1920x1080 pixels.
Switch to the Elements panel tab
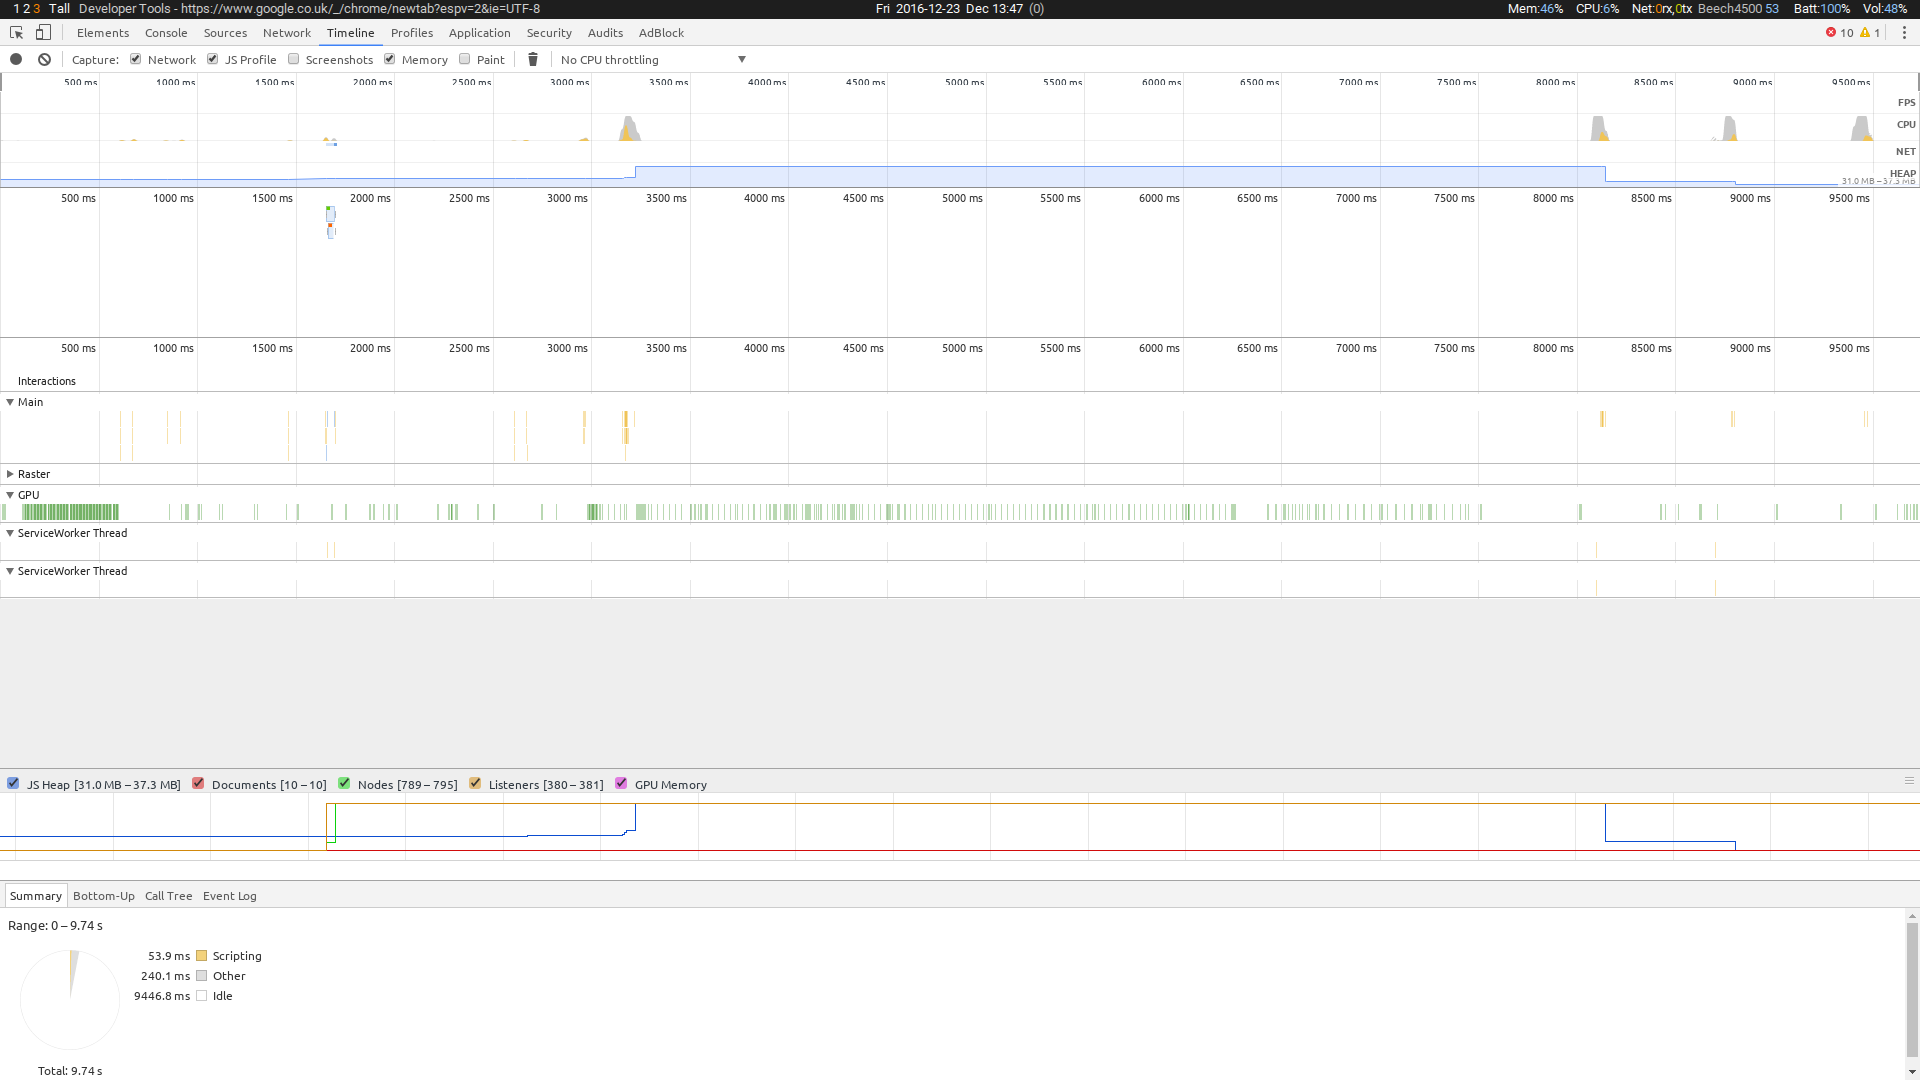coord(103,33)
